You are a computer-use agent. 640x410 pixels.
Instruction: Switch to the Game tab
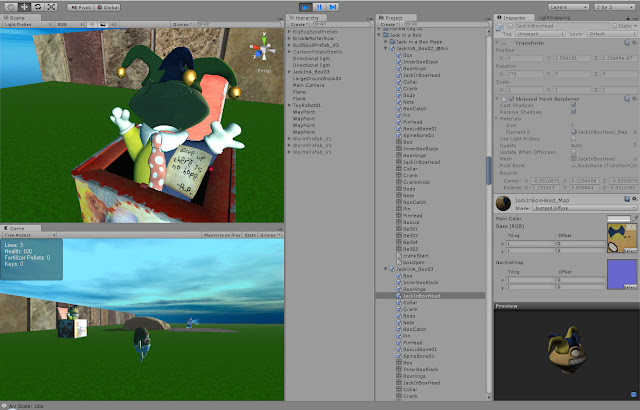[x=20, y=228]
